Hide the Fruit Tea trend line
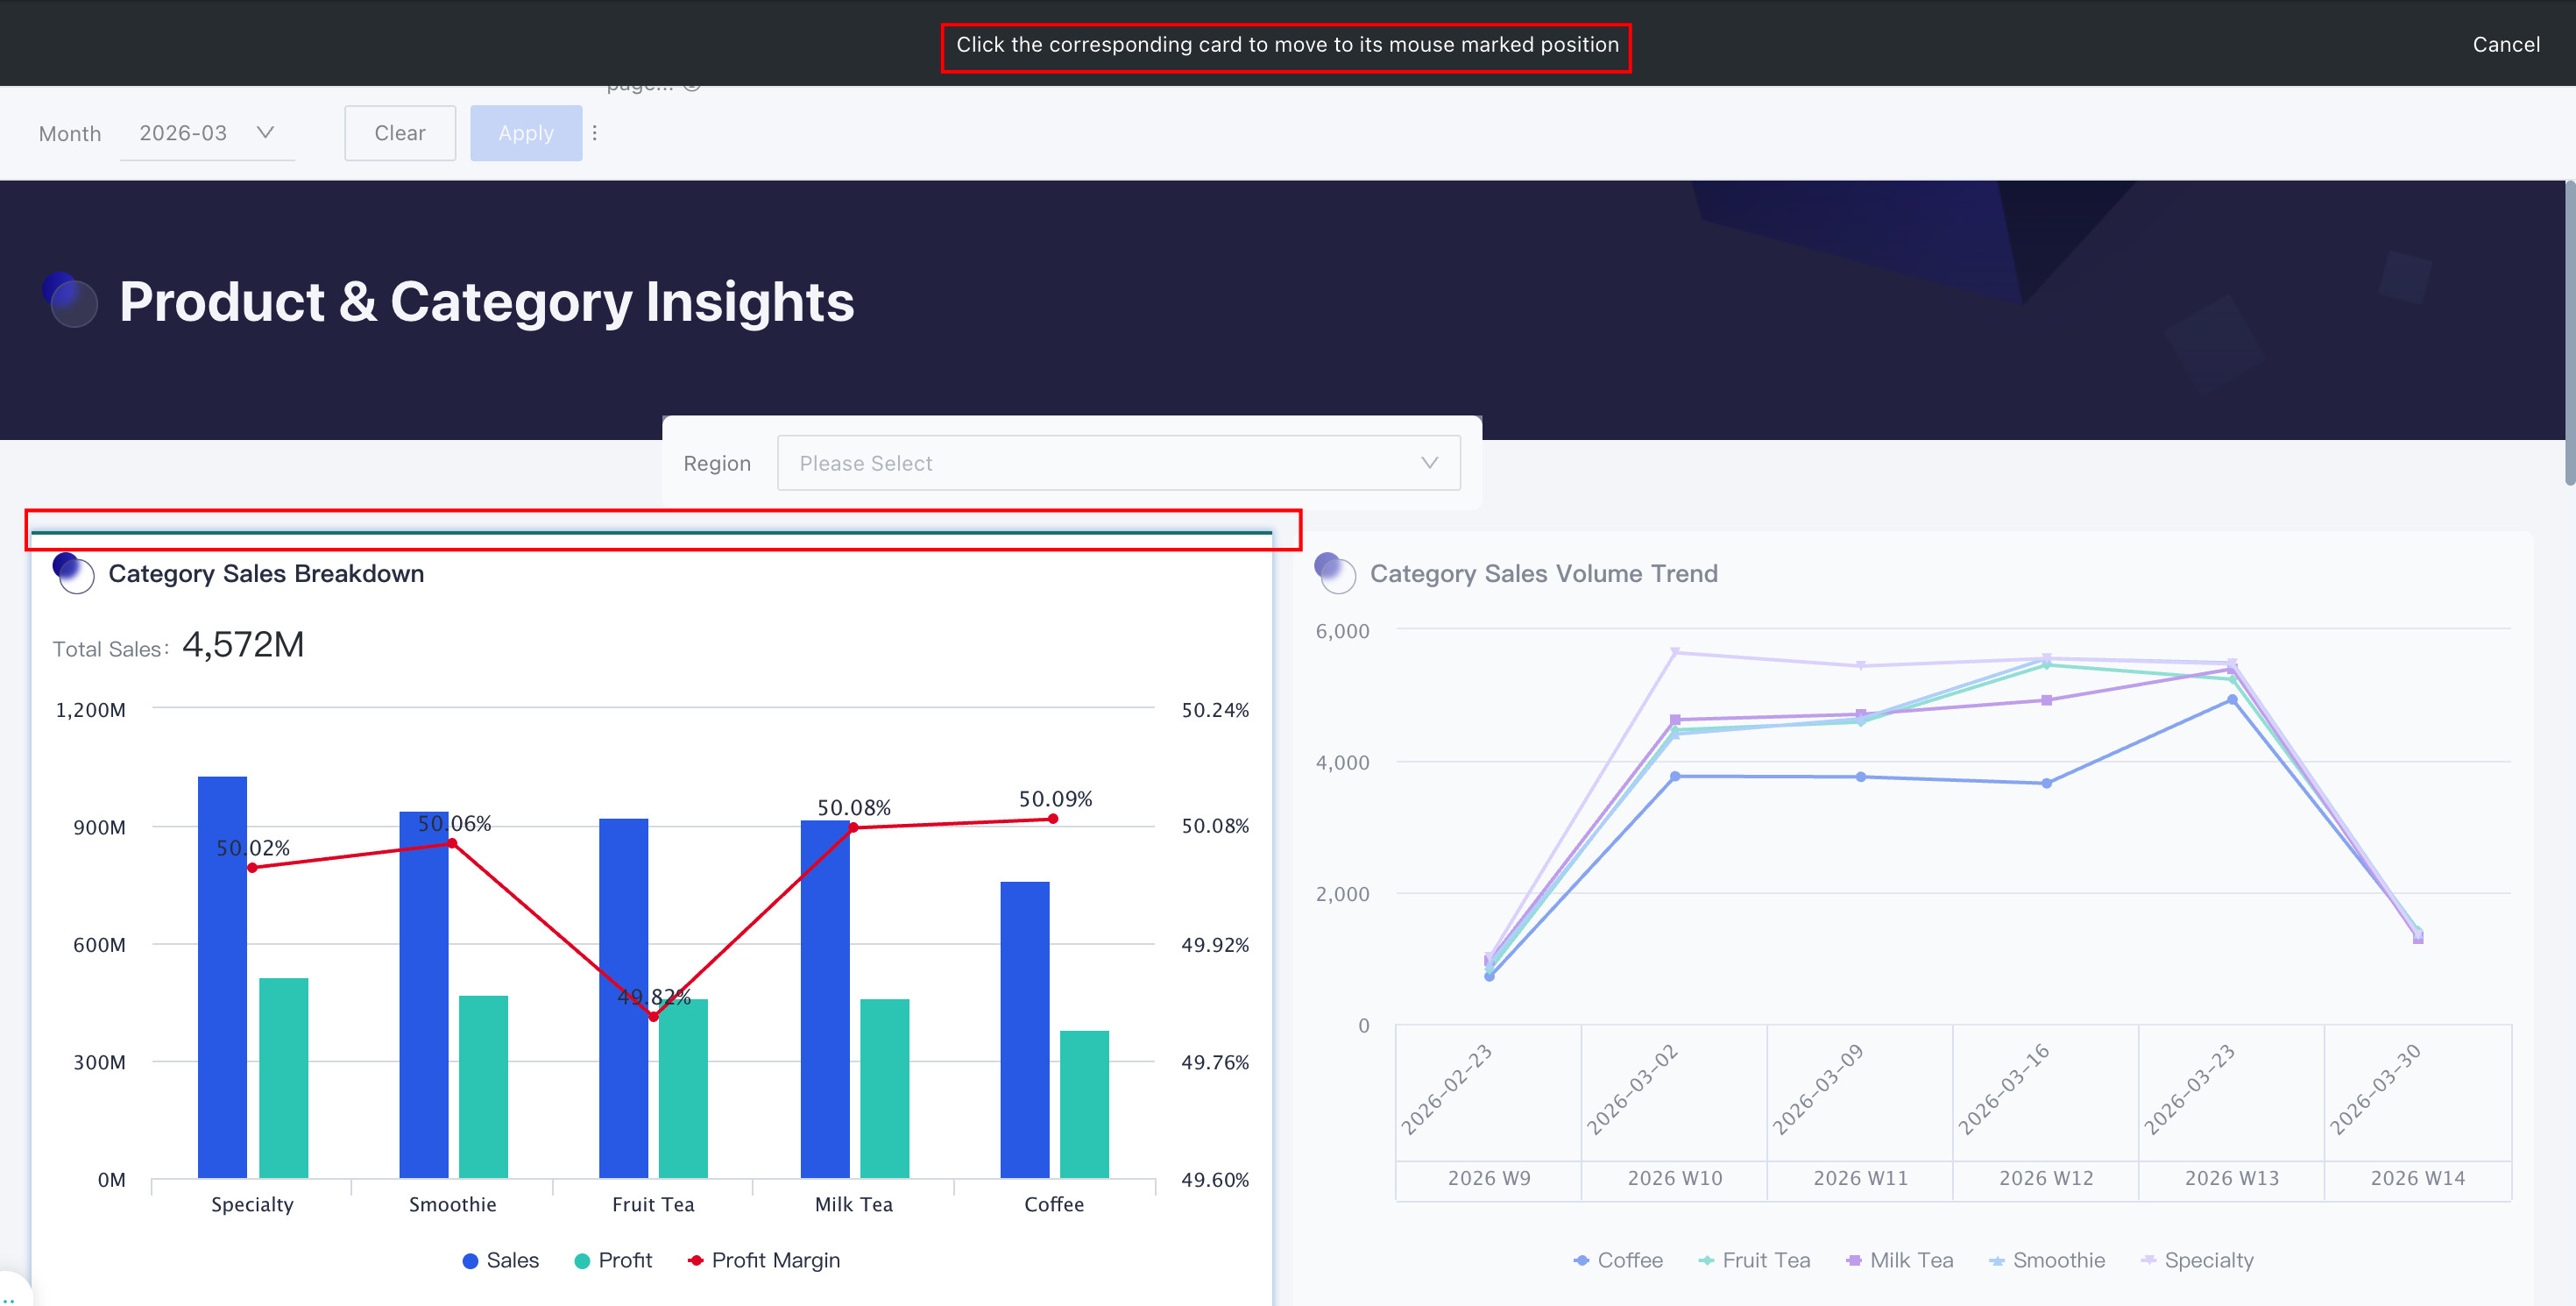2576x1306 pixels. point(1754,1260)
